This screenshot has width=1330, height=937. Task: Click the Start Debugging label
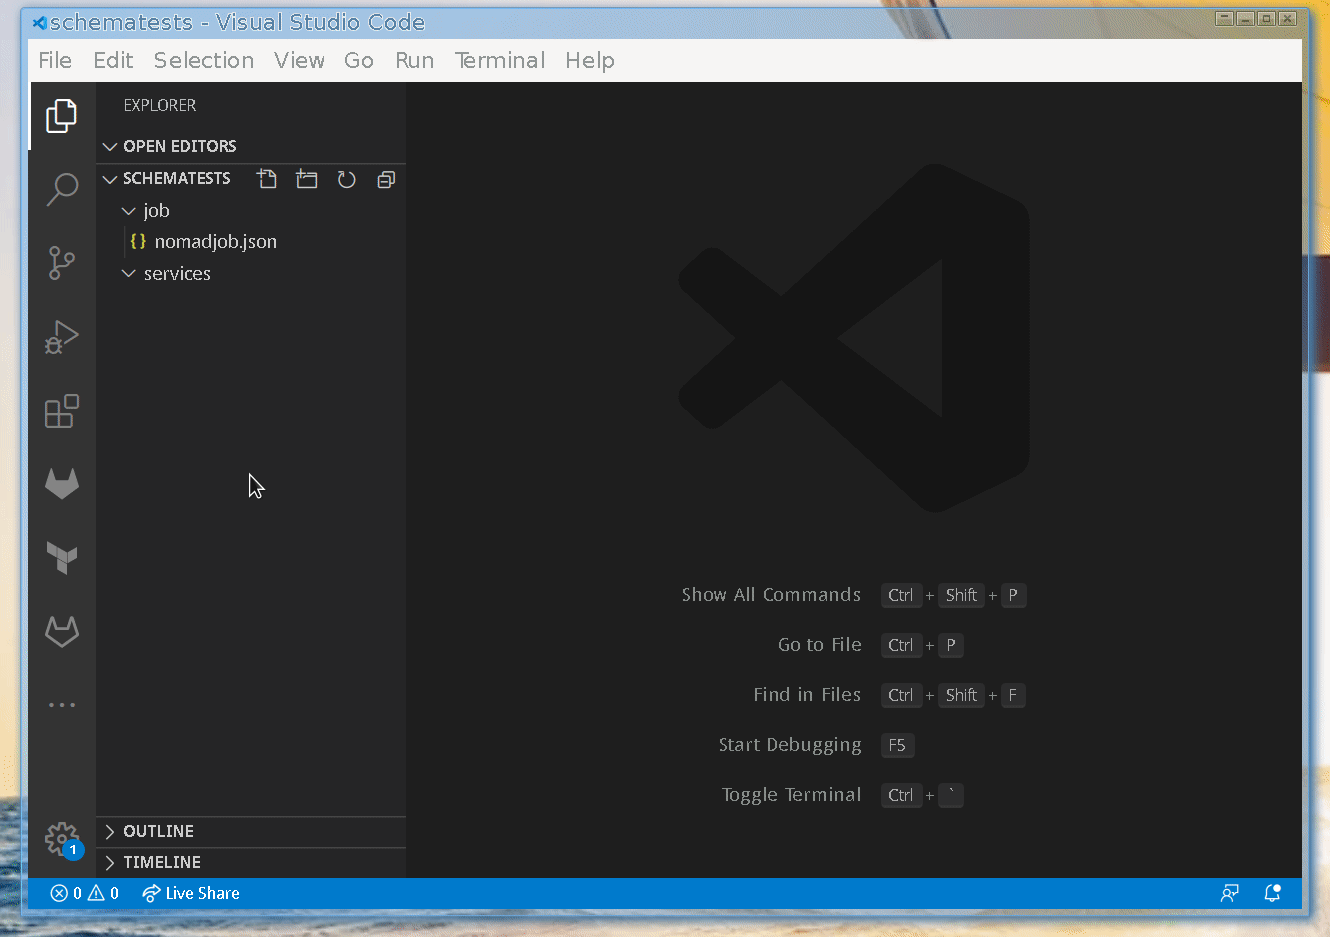(790, 745)
